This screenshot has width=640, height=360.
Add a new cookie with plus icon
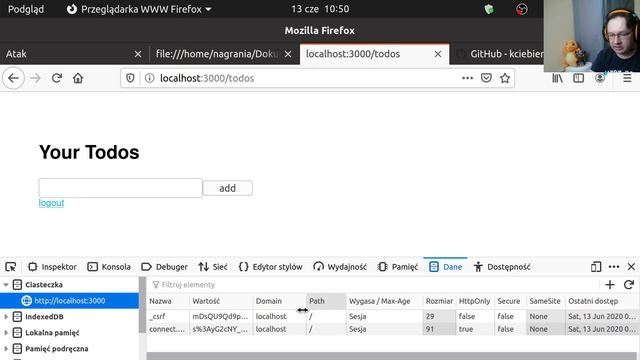[x=610, y=284]
